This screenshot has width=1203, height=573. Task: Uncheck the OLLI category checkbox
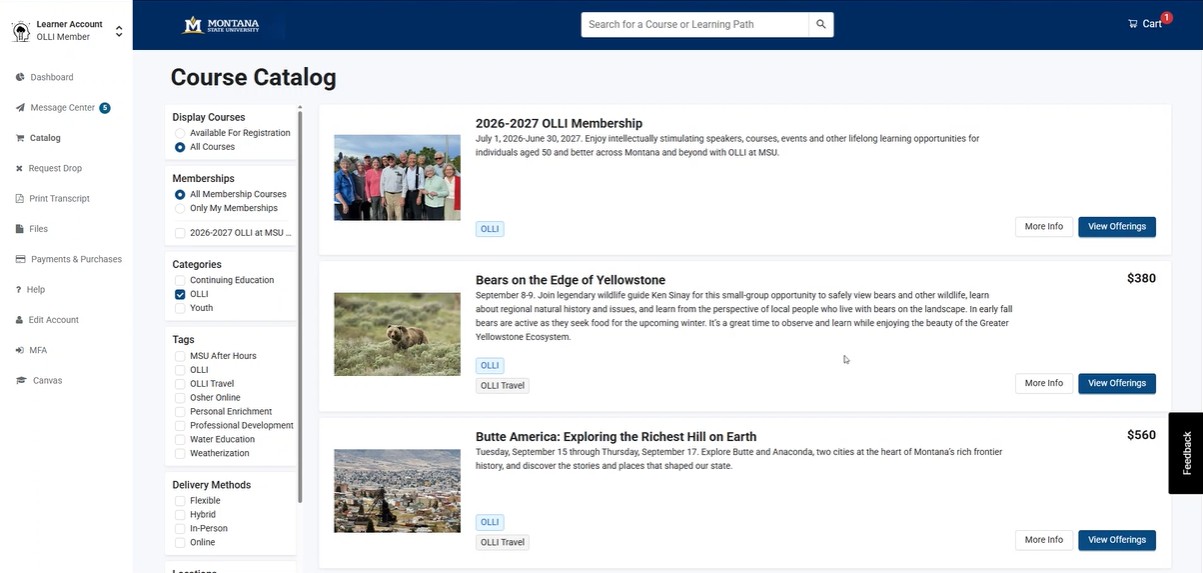click(180, 294)
